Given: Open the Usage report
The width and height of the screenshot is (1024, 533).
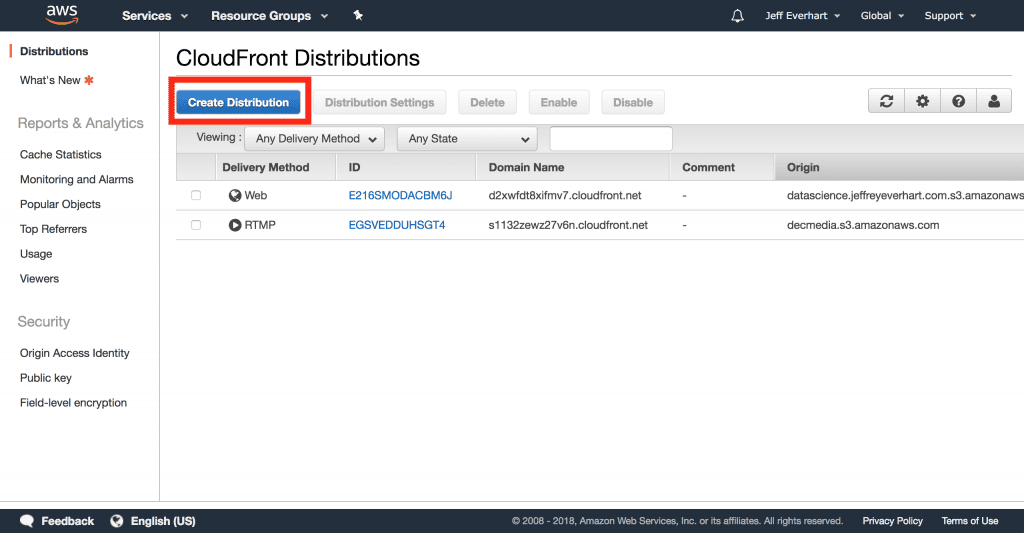Looking at the screenshot, I should pyautogui.click(x=36, y=253).
